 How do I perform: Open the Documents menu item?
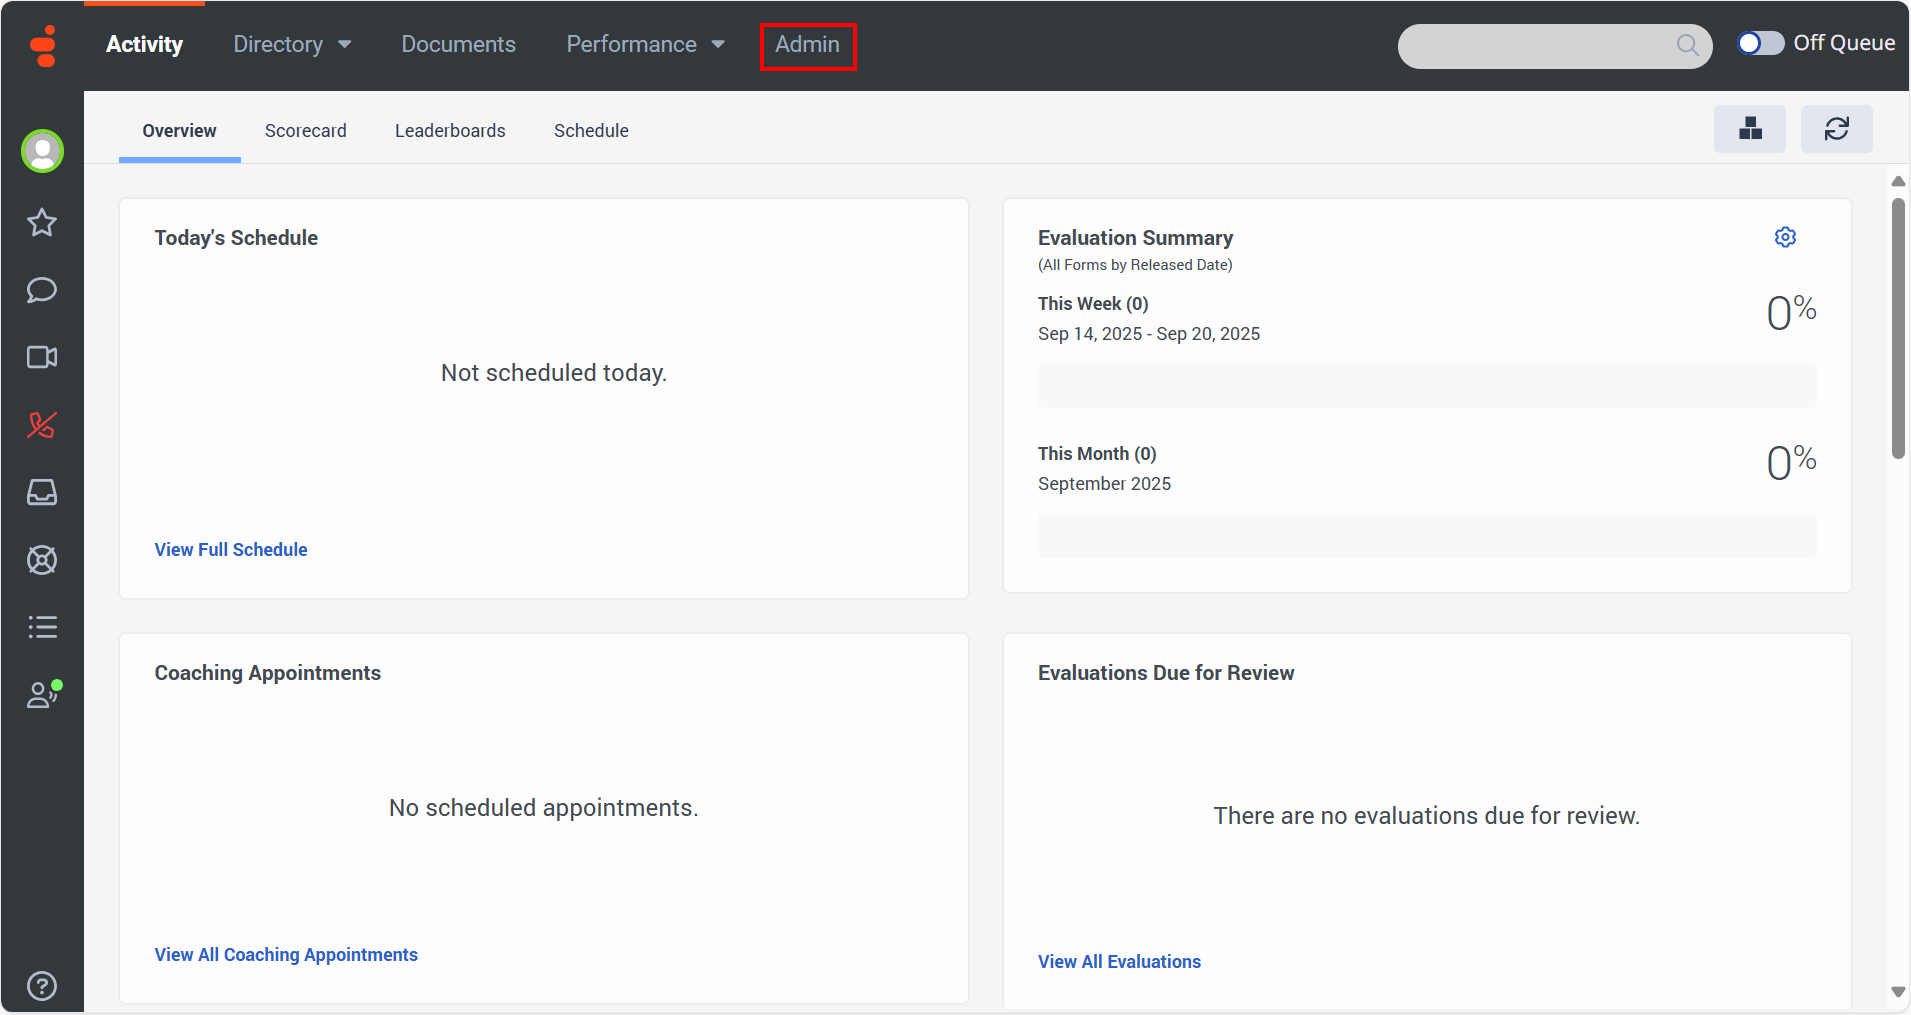[x=459, y=44]
